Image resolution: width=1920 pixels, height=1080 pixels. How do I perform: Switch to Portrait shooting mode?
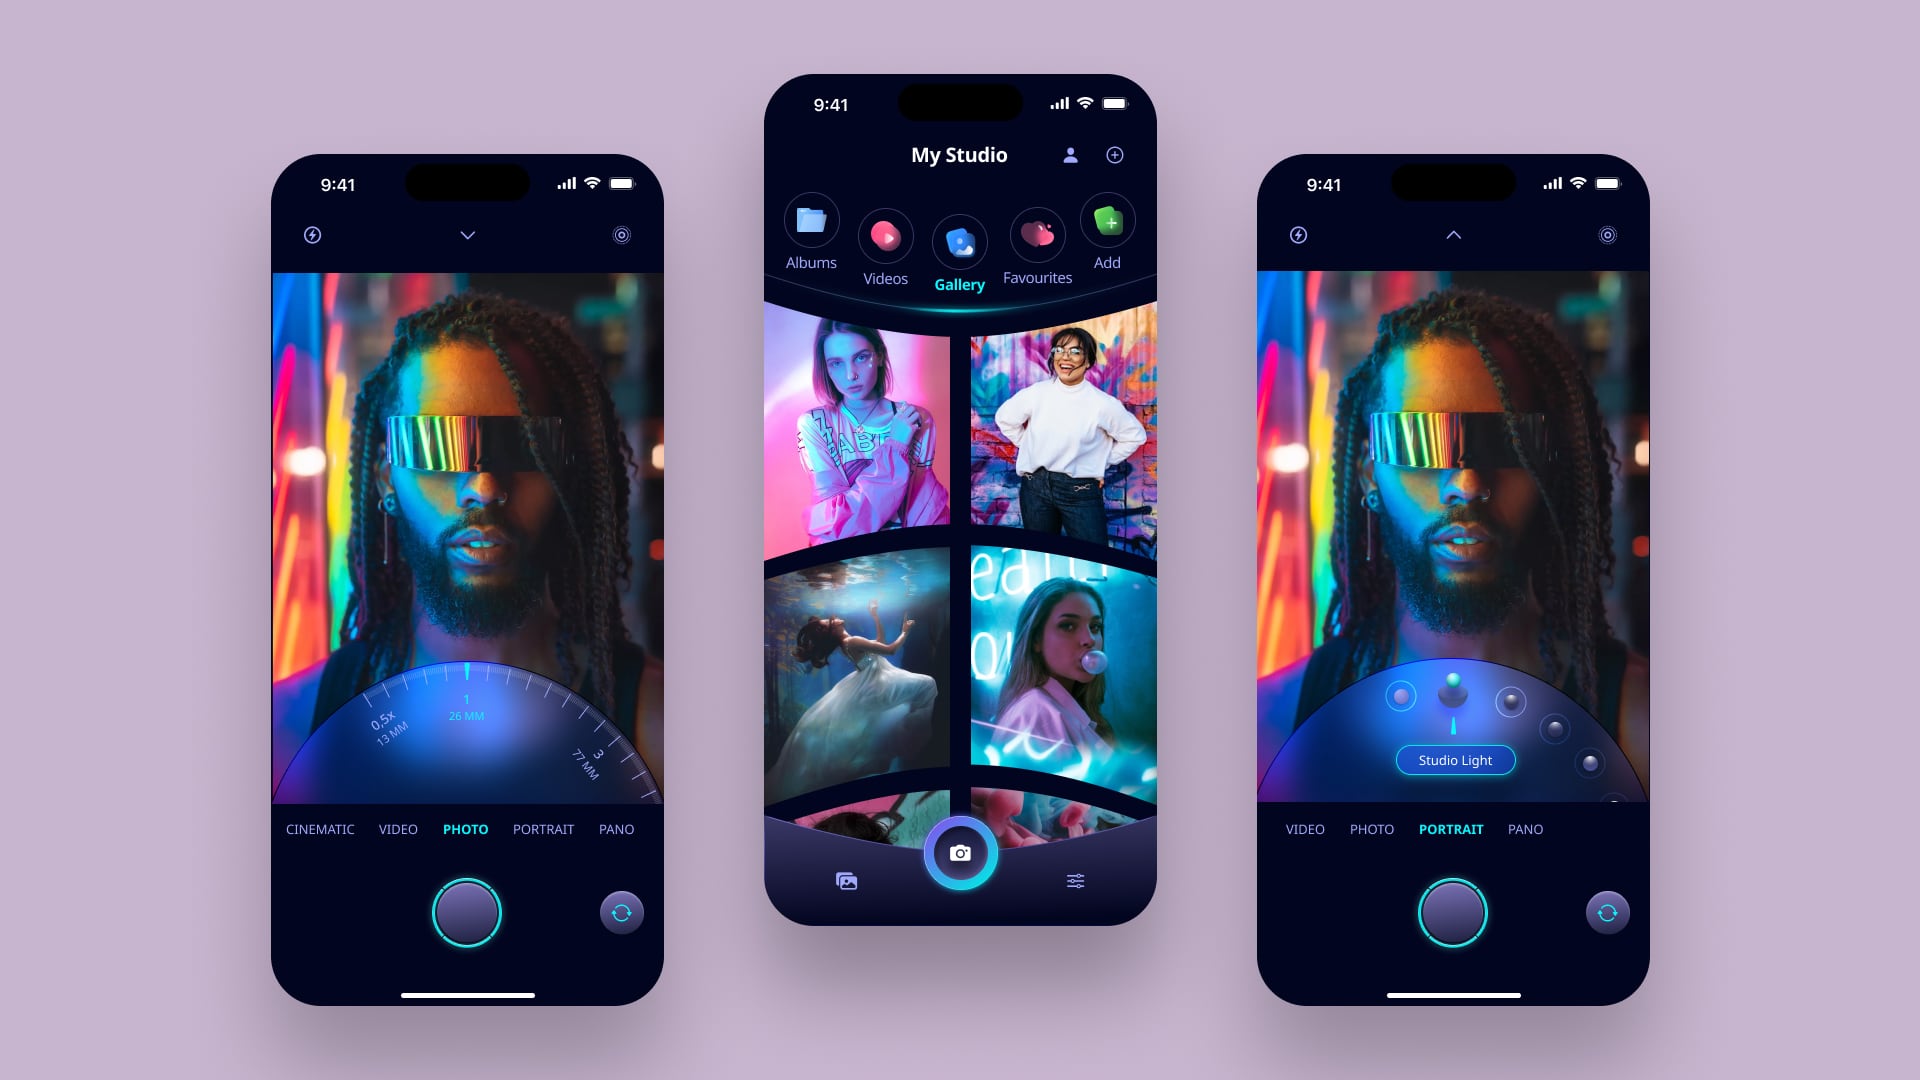pyautogui.click(x=543, y=828)
